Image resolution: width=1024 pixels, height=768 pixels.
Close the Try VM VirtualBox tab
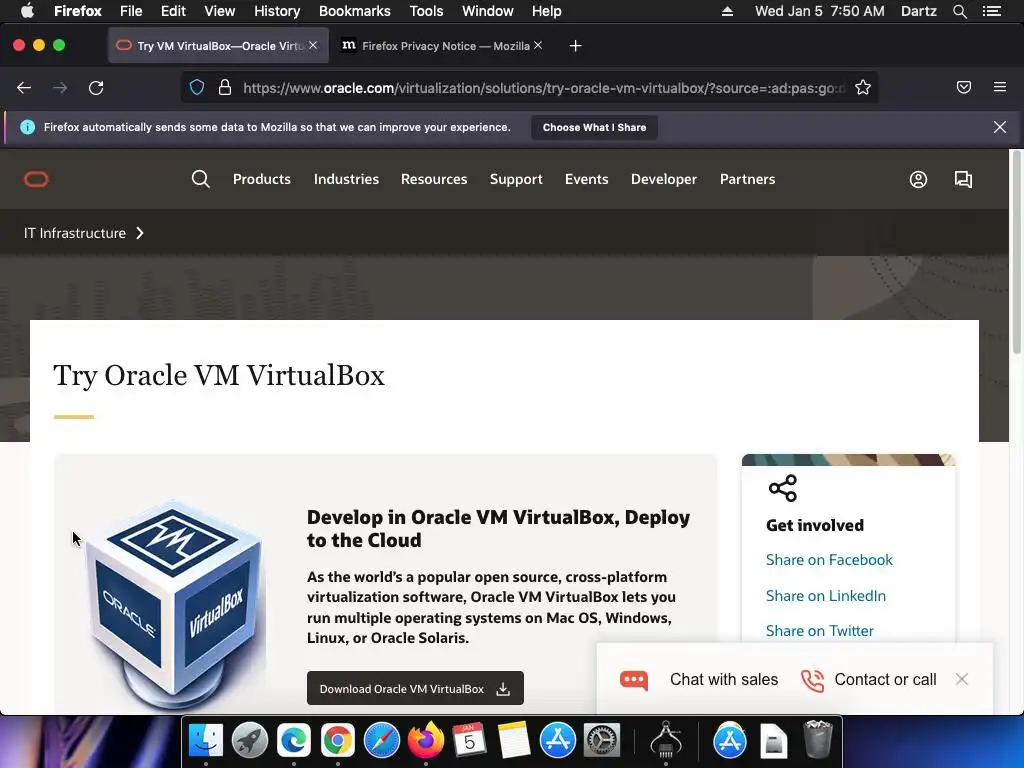(x=313, y=45)
